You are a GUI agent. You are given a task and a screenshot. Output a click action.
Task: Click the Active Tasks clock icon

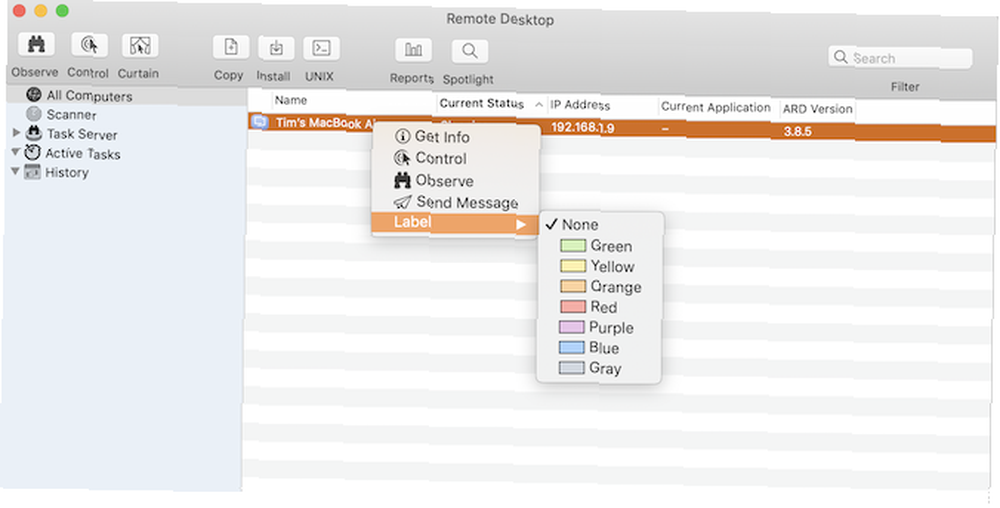33,152
